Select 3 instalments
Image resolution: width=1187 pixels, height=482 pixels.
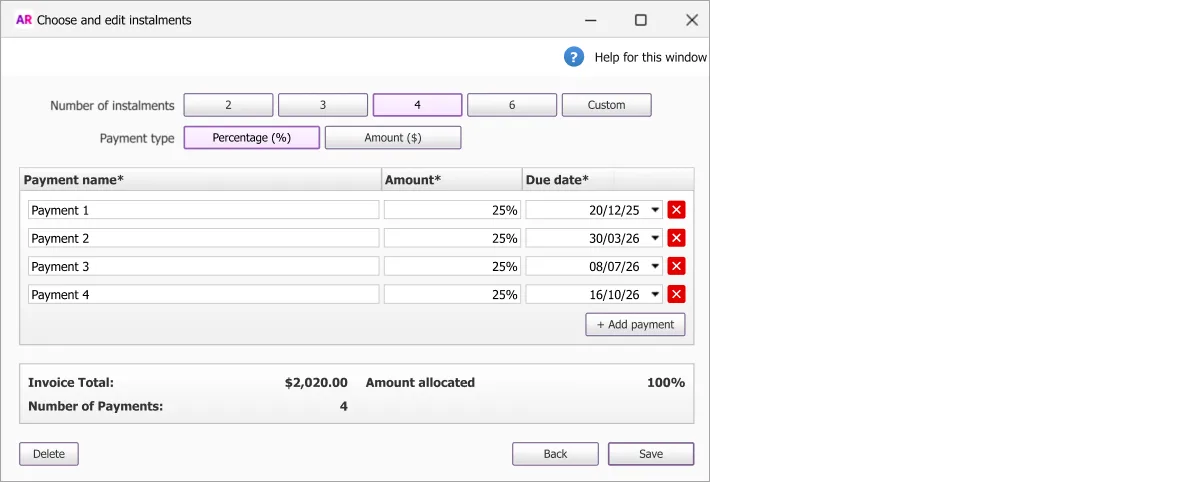pyautogui.click(x=322, y=105)
